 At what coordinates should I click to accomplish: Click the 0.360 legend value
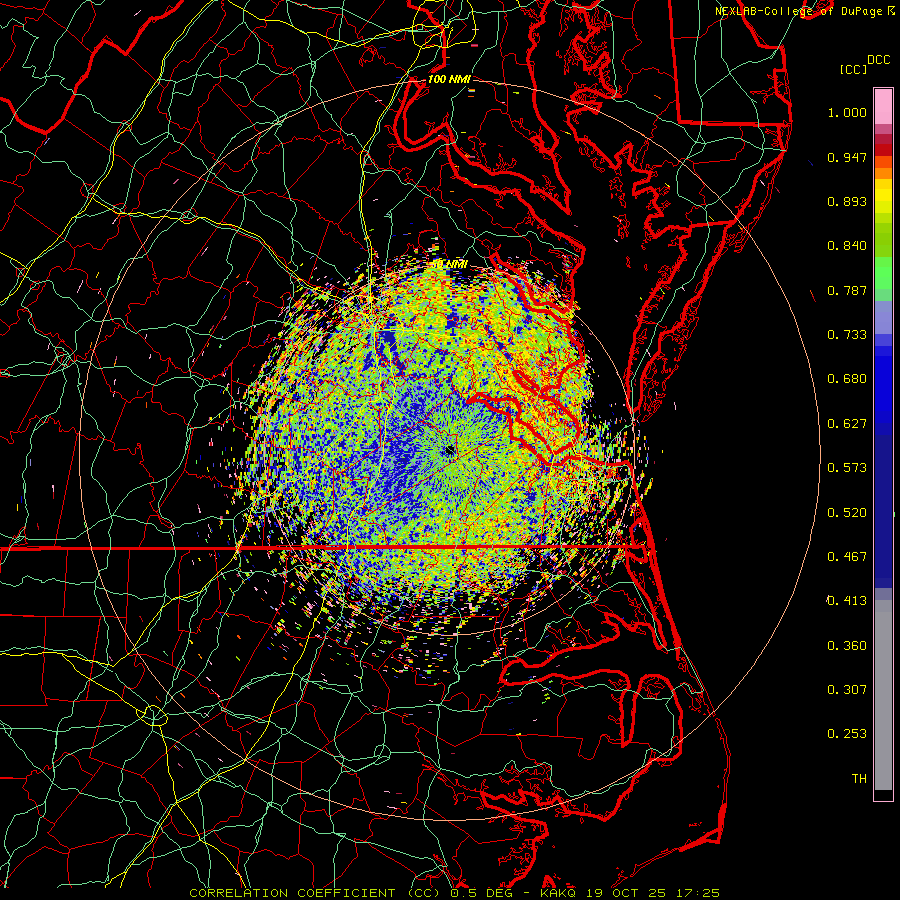[847, 646]
